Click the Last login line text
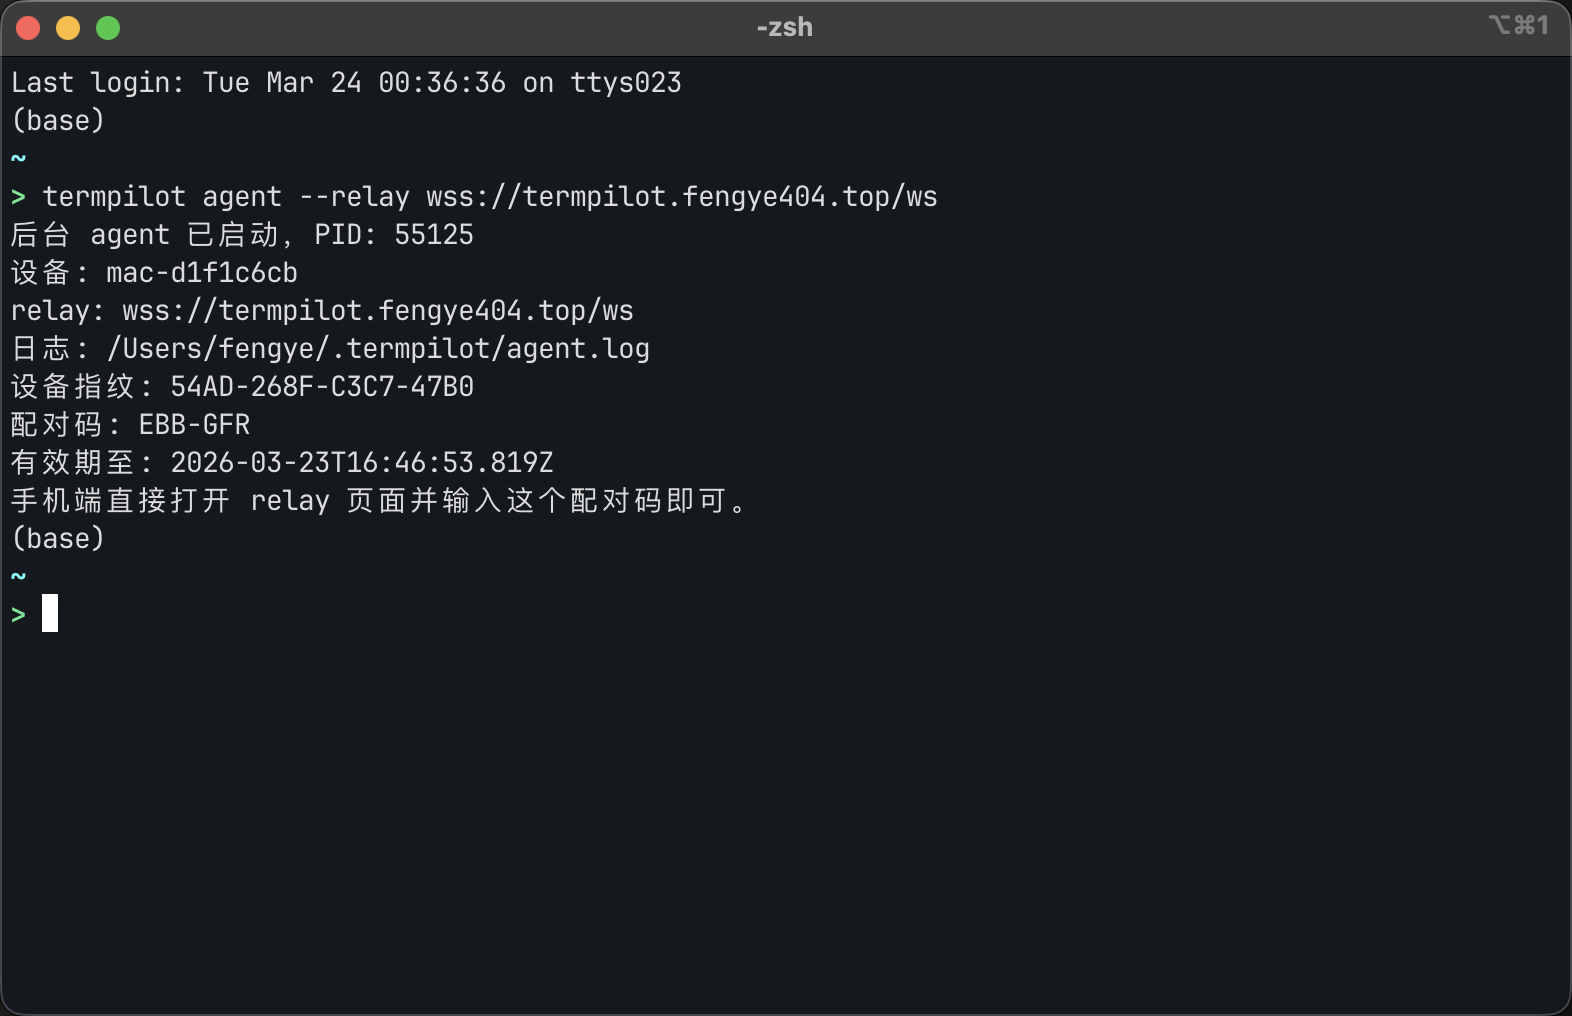Screen dimensions: 1572x1016 (x=345, y=83)
